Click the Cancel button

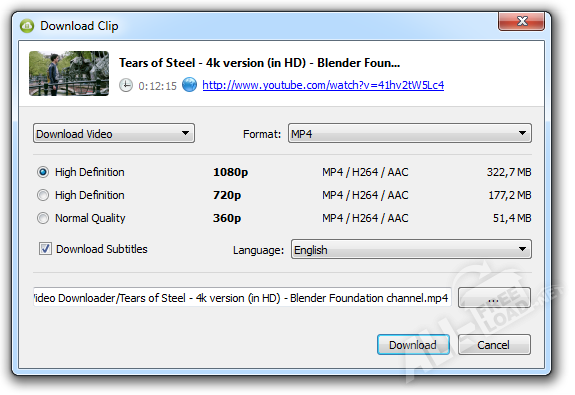(x=494, y=344)
